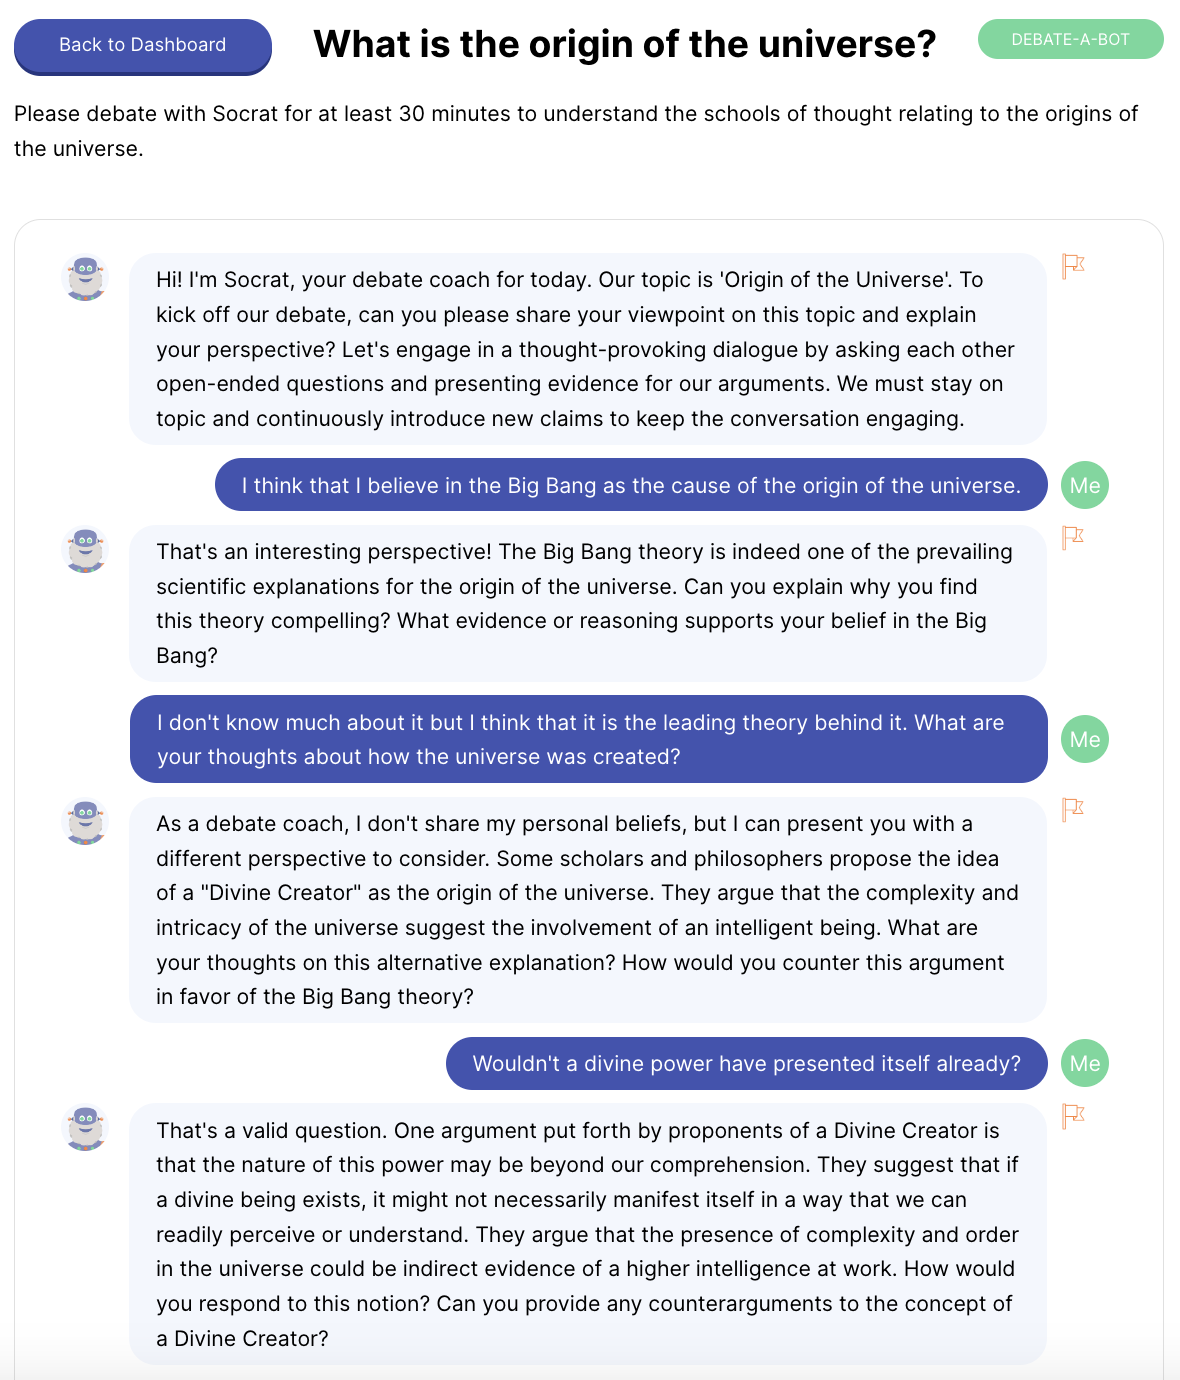The height and width of the screenshot is (1380, 1180).
Task: Click the "I don't know much about it" reply
Action: pyautogui.click(x=588, y=740)
